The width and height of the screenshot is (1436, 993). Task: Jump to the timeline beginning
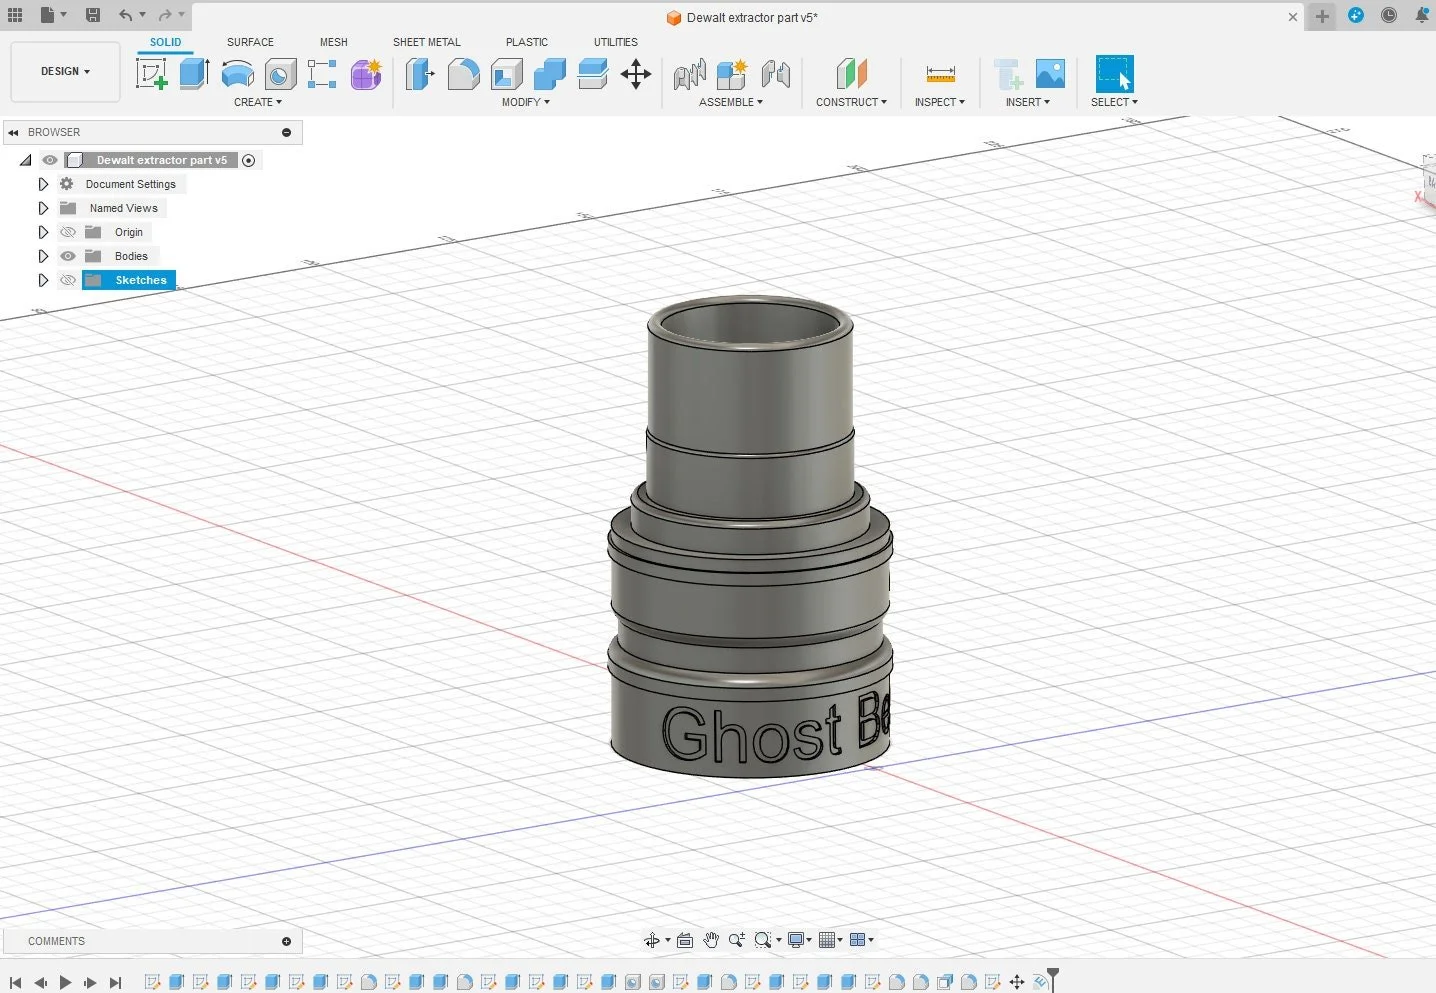point(15,983)
